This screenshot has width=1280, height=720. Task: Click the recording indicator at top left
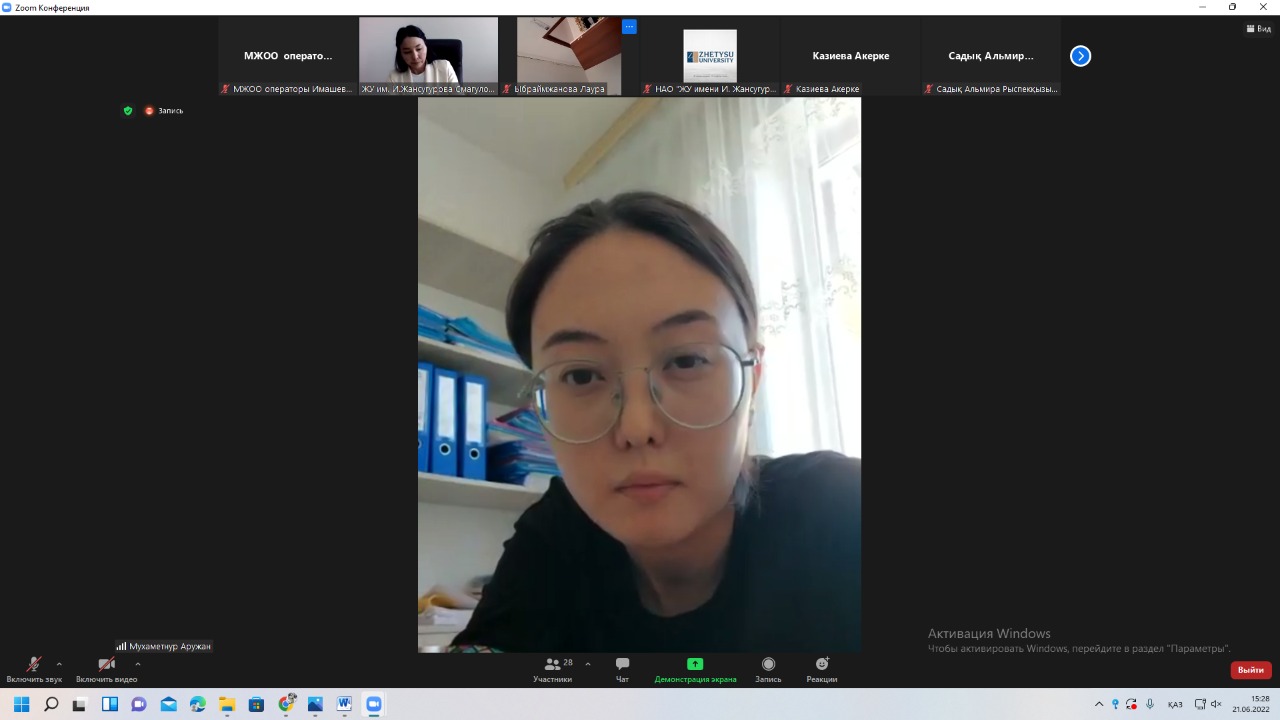pyautogui.click(x=164, y=111)
